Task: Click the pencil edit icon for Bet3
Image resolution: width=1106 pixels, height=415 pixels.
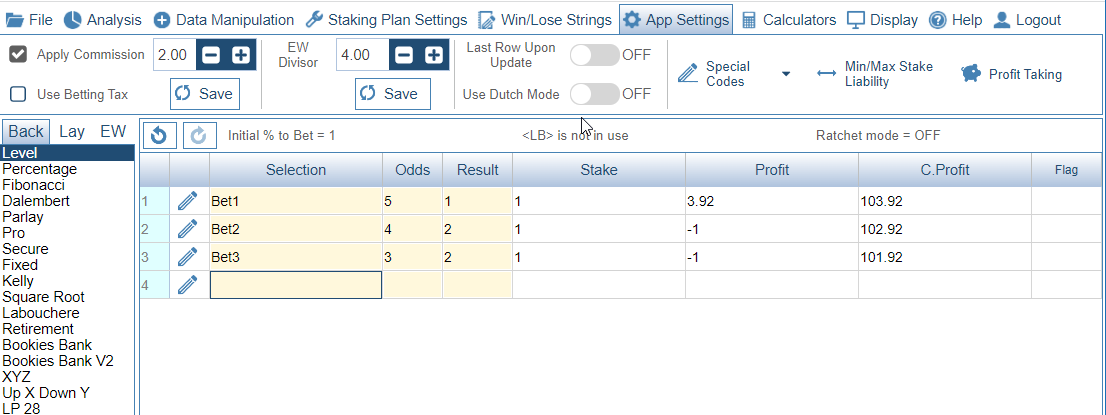Action: point(187,257)
